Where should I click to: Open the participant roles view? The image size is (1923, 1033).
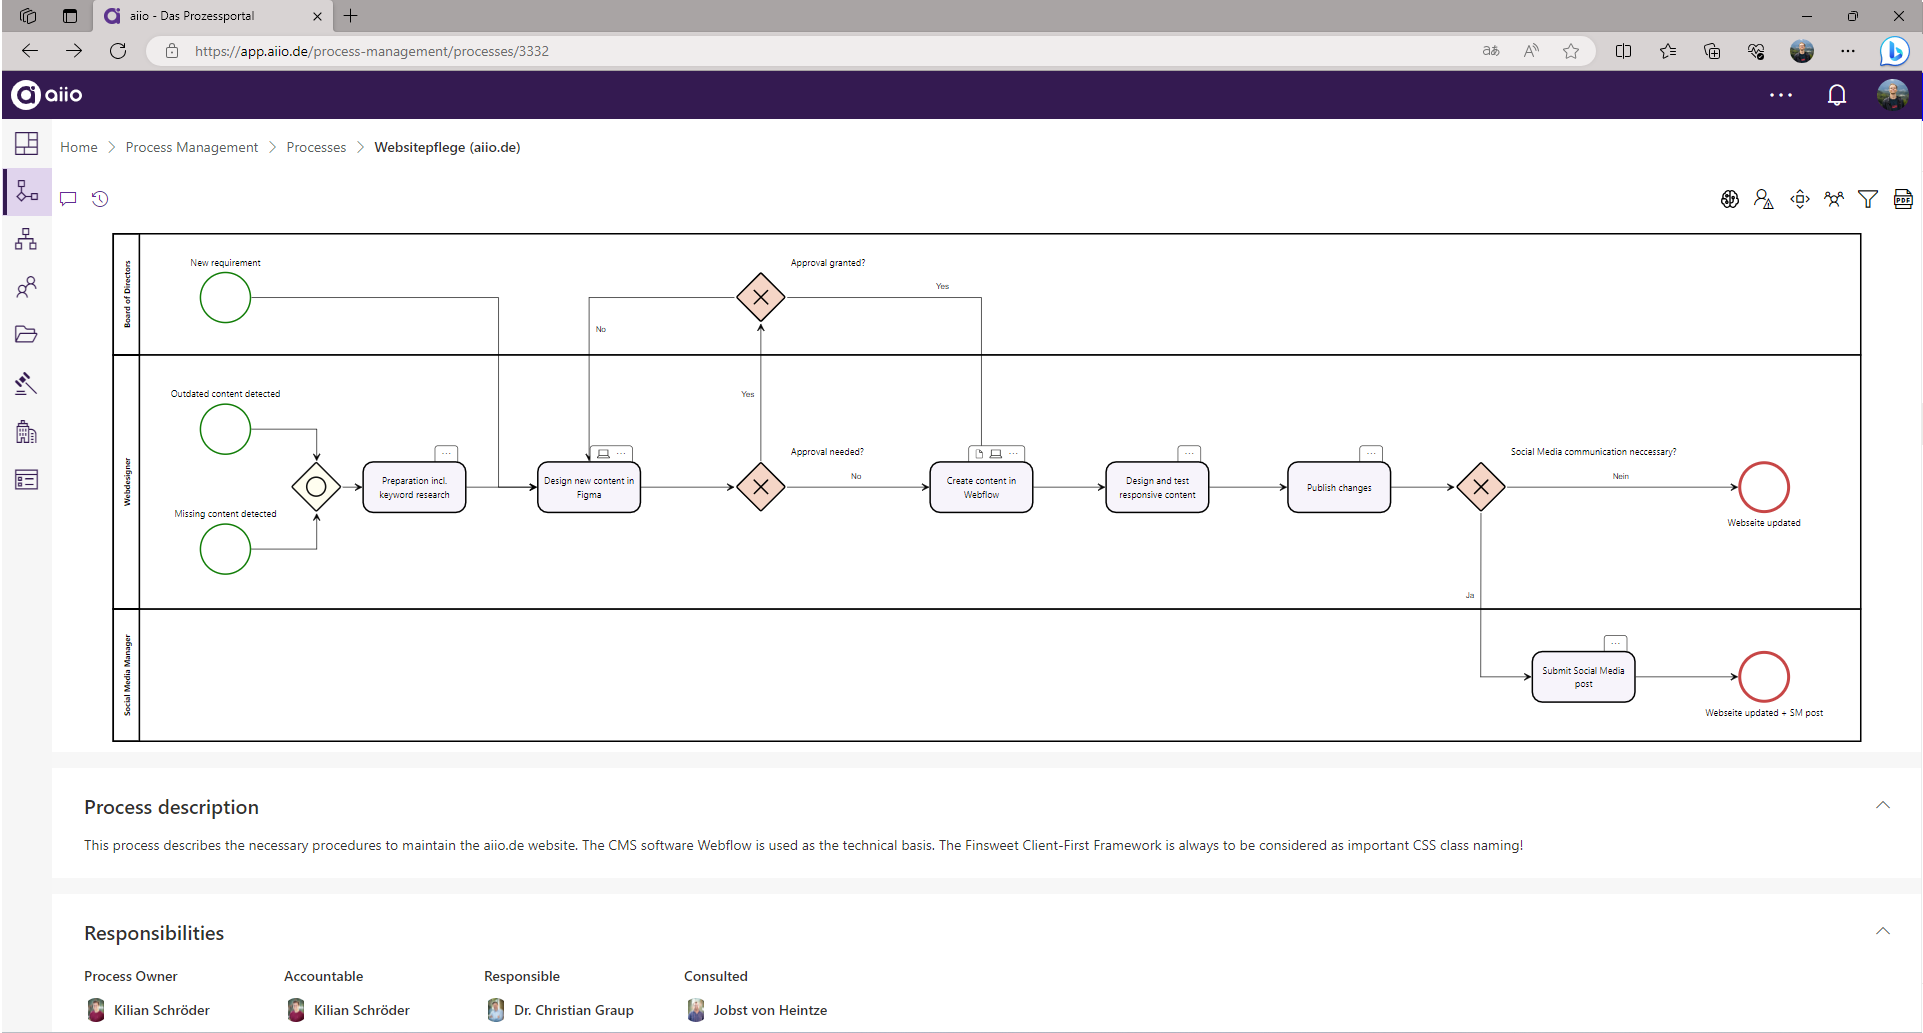pyautogui.click(x=1834, y=198)
